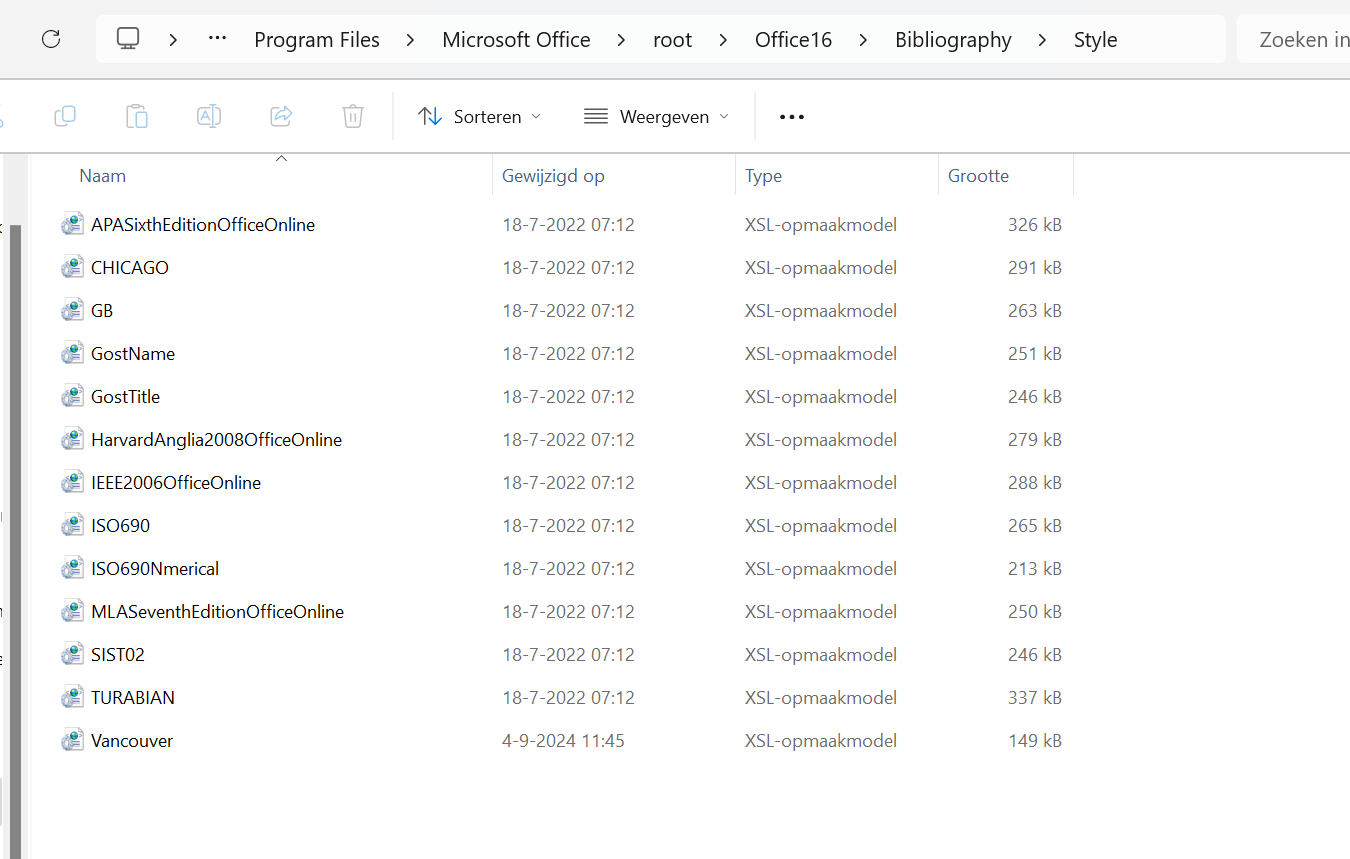
Task: Sort by the Gewijzigd op column header
Action: coord(553,176)
